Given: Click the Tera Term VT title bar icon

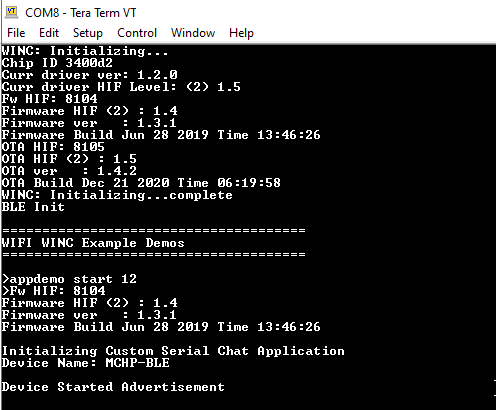Looking at the screenshot, I should pos(12,12).
